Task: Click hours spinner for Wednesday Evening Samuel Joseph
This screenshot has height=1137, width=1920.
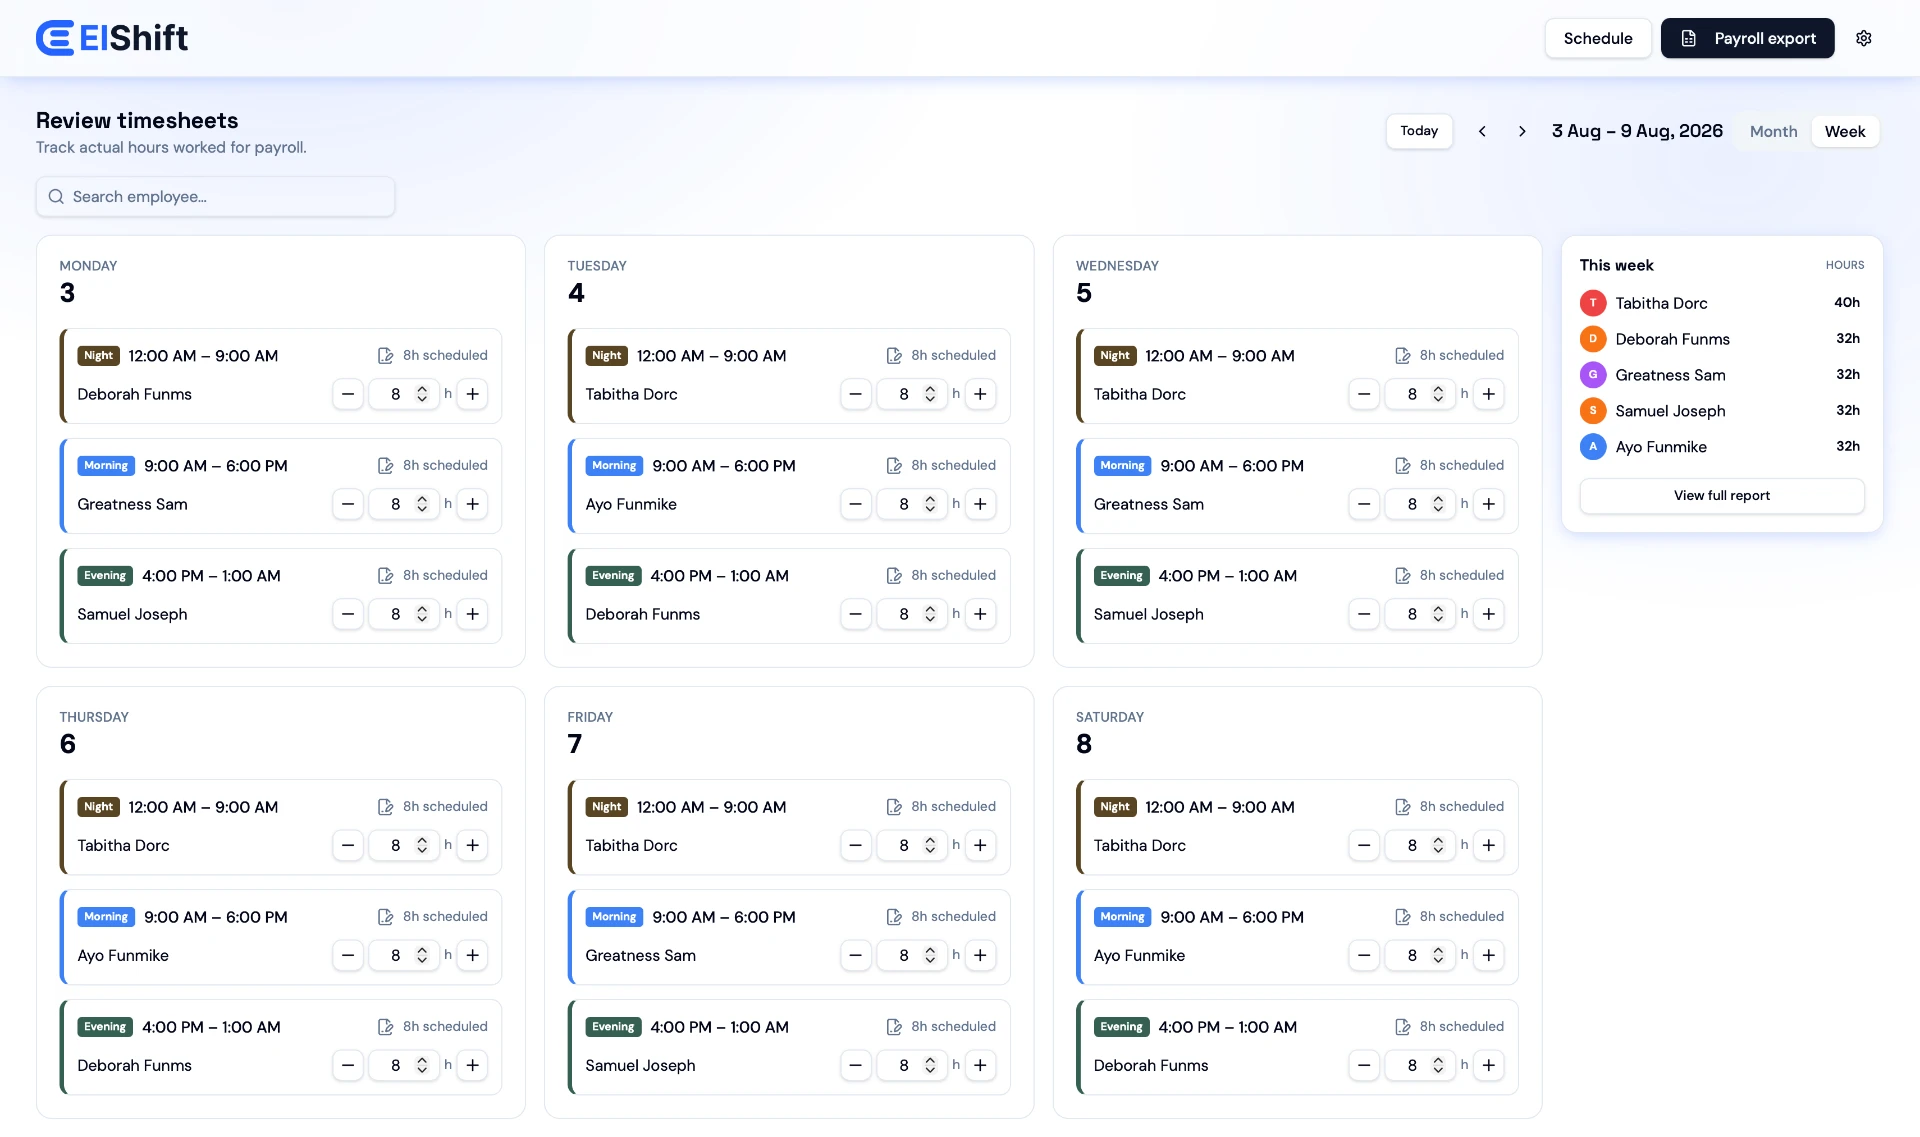Action: pos(1438,614)
